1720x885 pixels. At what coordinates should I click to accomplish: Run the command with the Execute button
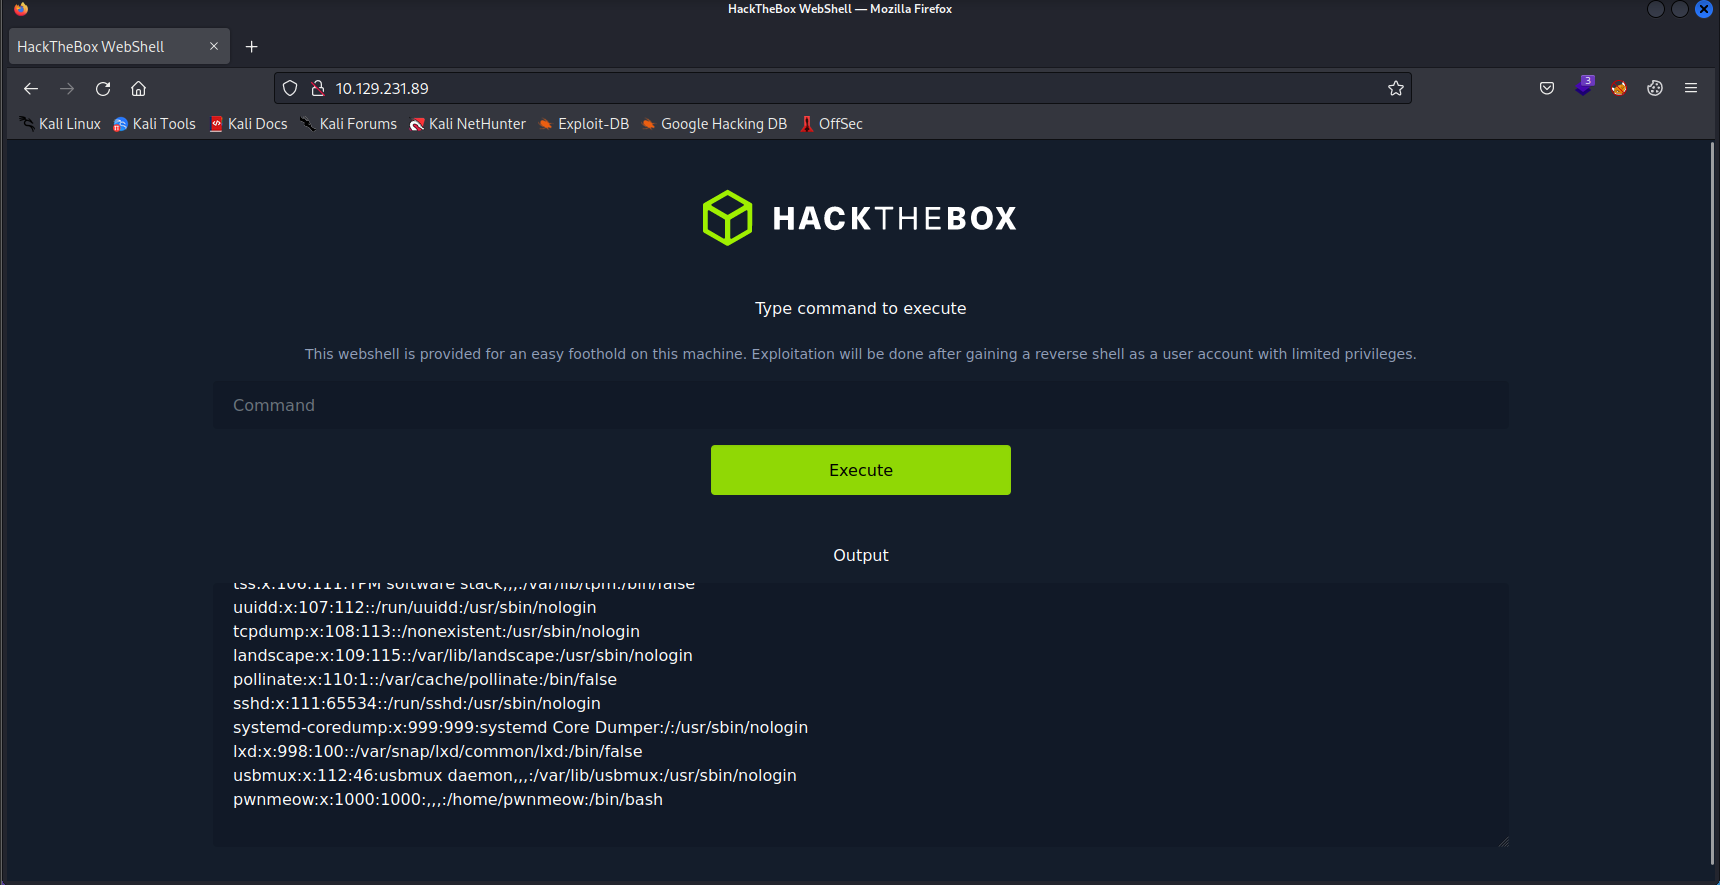861,470
